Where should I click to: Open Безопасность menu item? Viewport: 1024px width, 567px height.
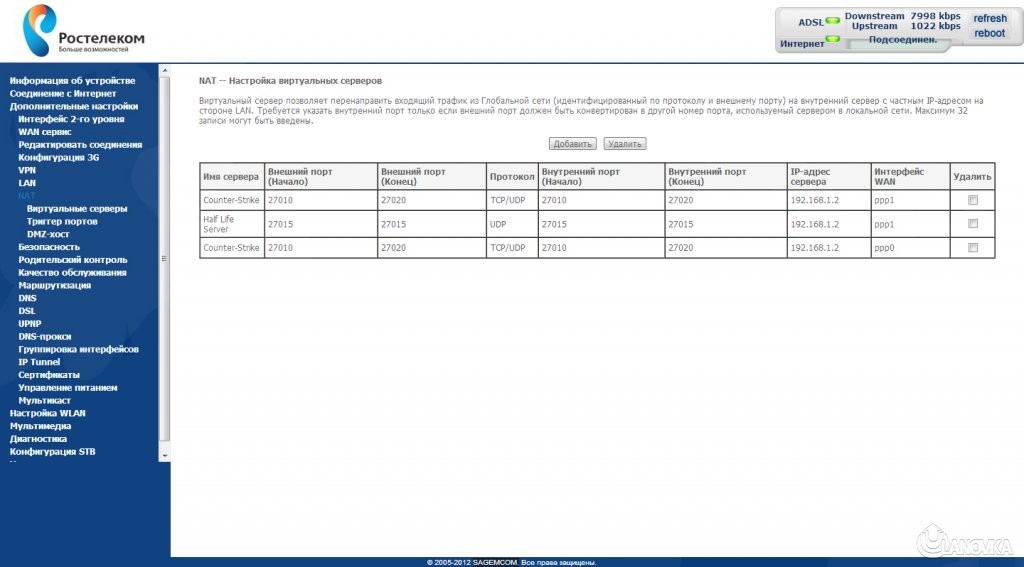coord(49,247)
